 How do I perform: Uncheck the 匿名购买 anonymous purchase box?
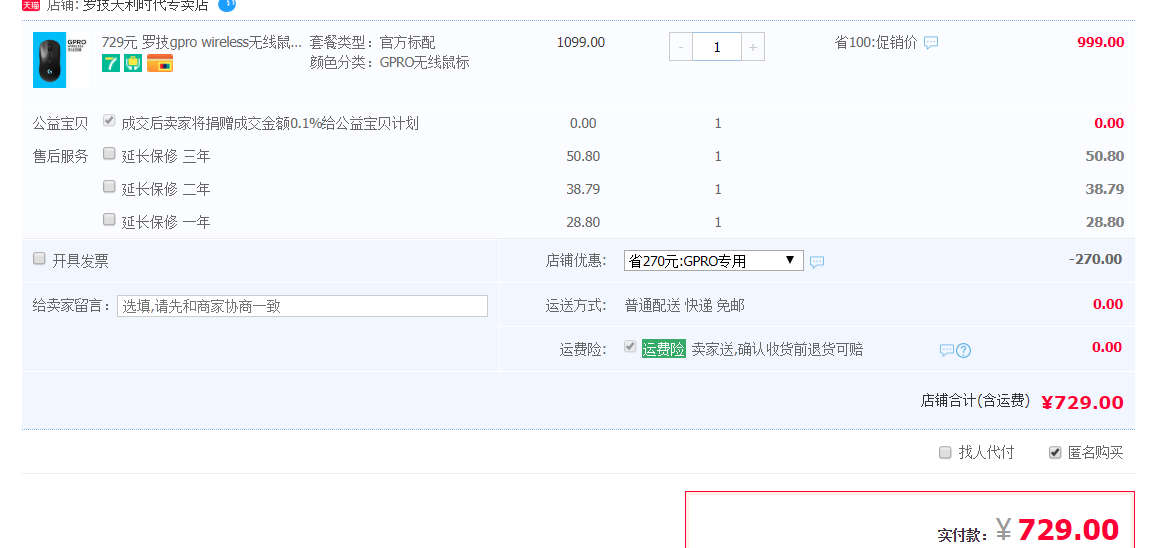(1055, 453)
